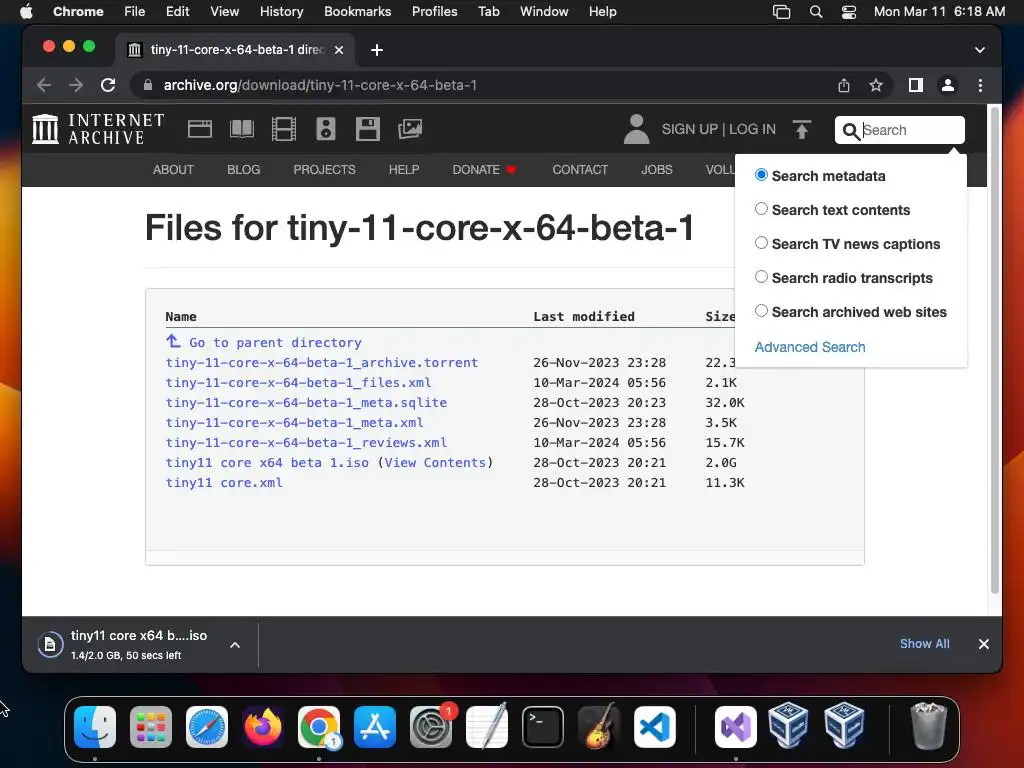Open System Settings from the dock
Screen dimensions: 1024x768
click(x=431, y=727)
